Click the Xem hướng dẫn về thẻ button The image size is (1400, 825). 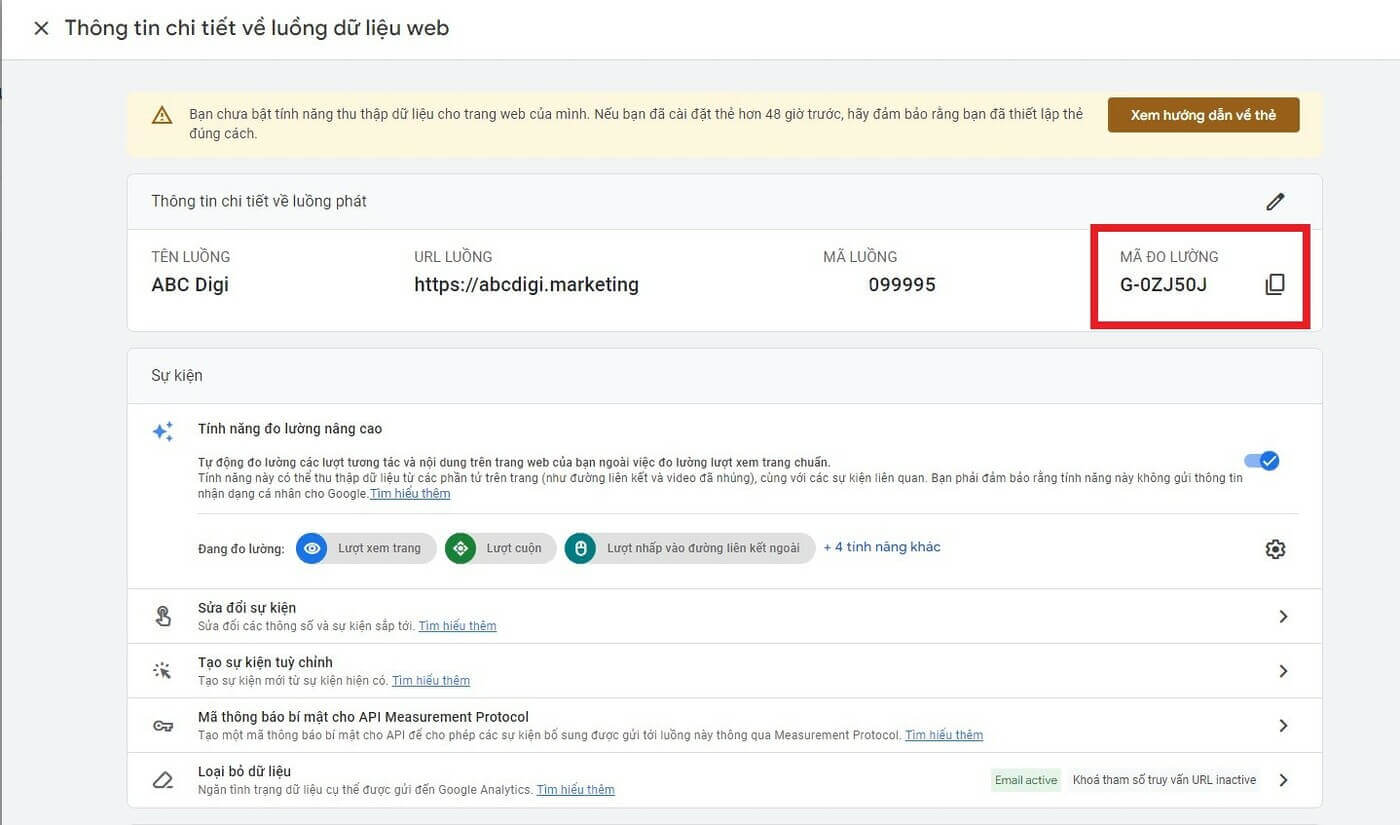coord(1203,115)
